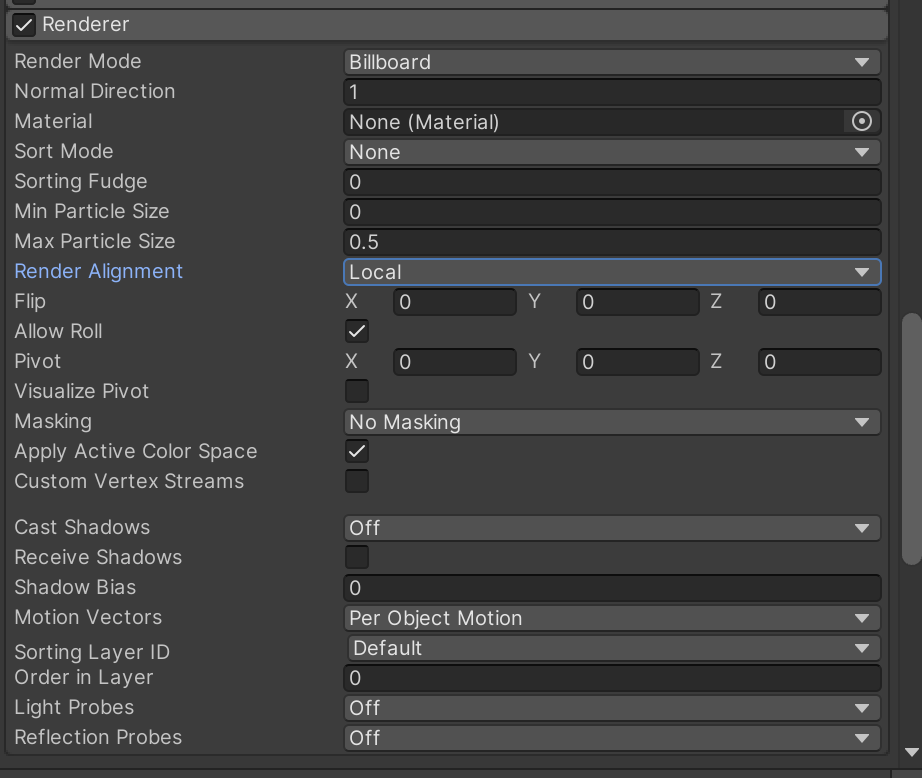Image resolution: width=922 pixels, height=778 pixels.
Task: Enable the Visualize Pivot checkbox
Action: coord(356,391)
